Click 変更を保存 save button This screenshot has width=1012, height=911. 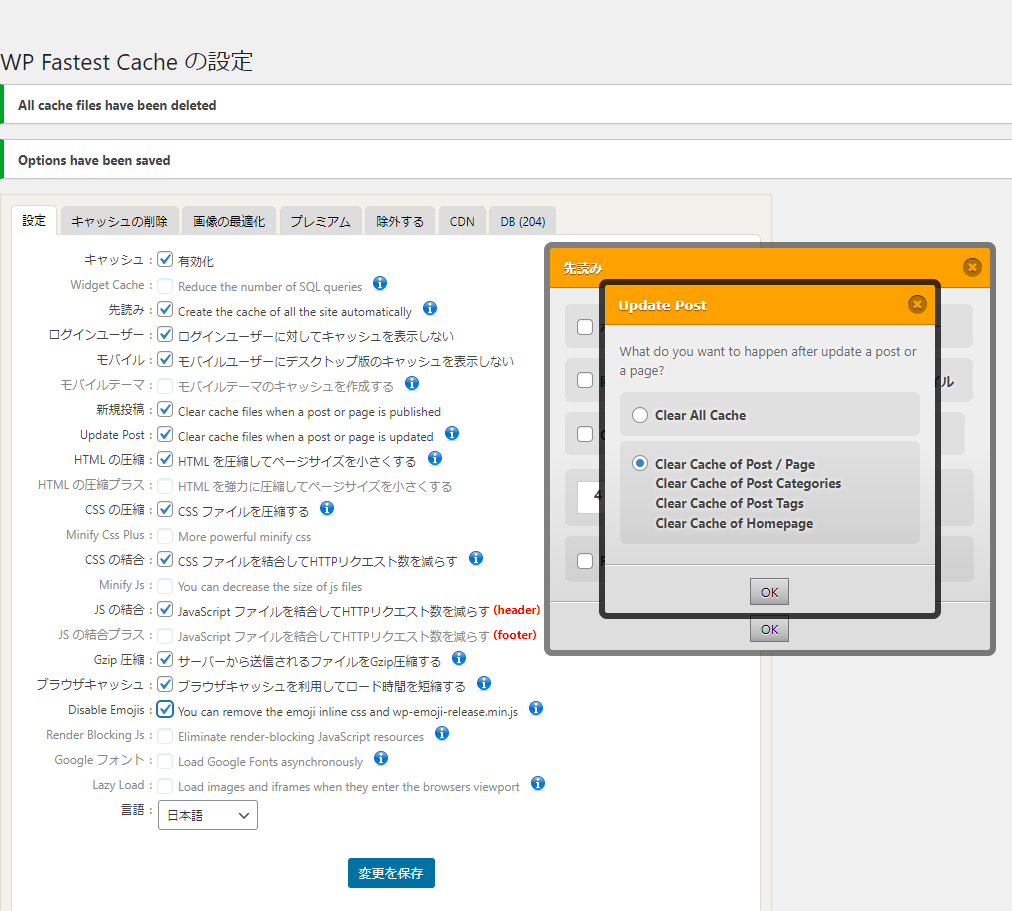391,873
